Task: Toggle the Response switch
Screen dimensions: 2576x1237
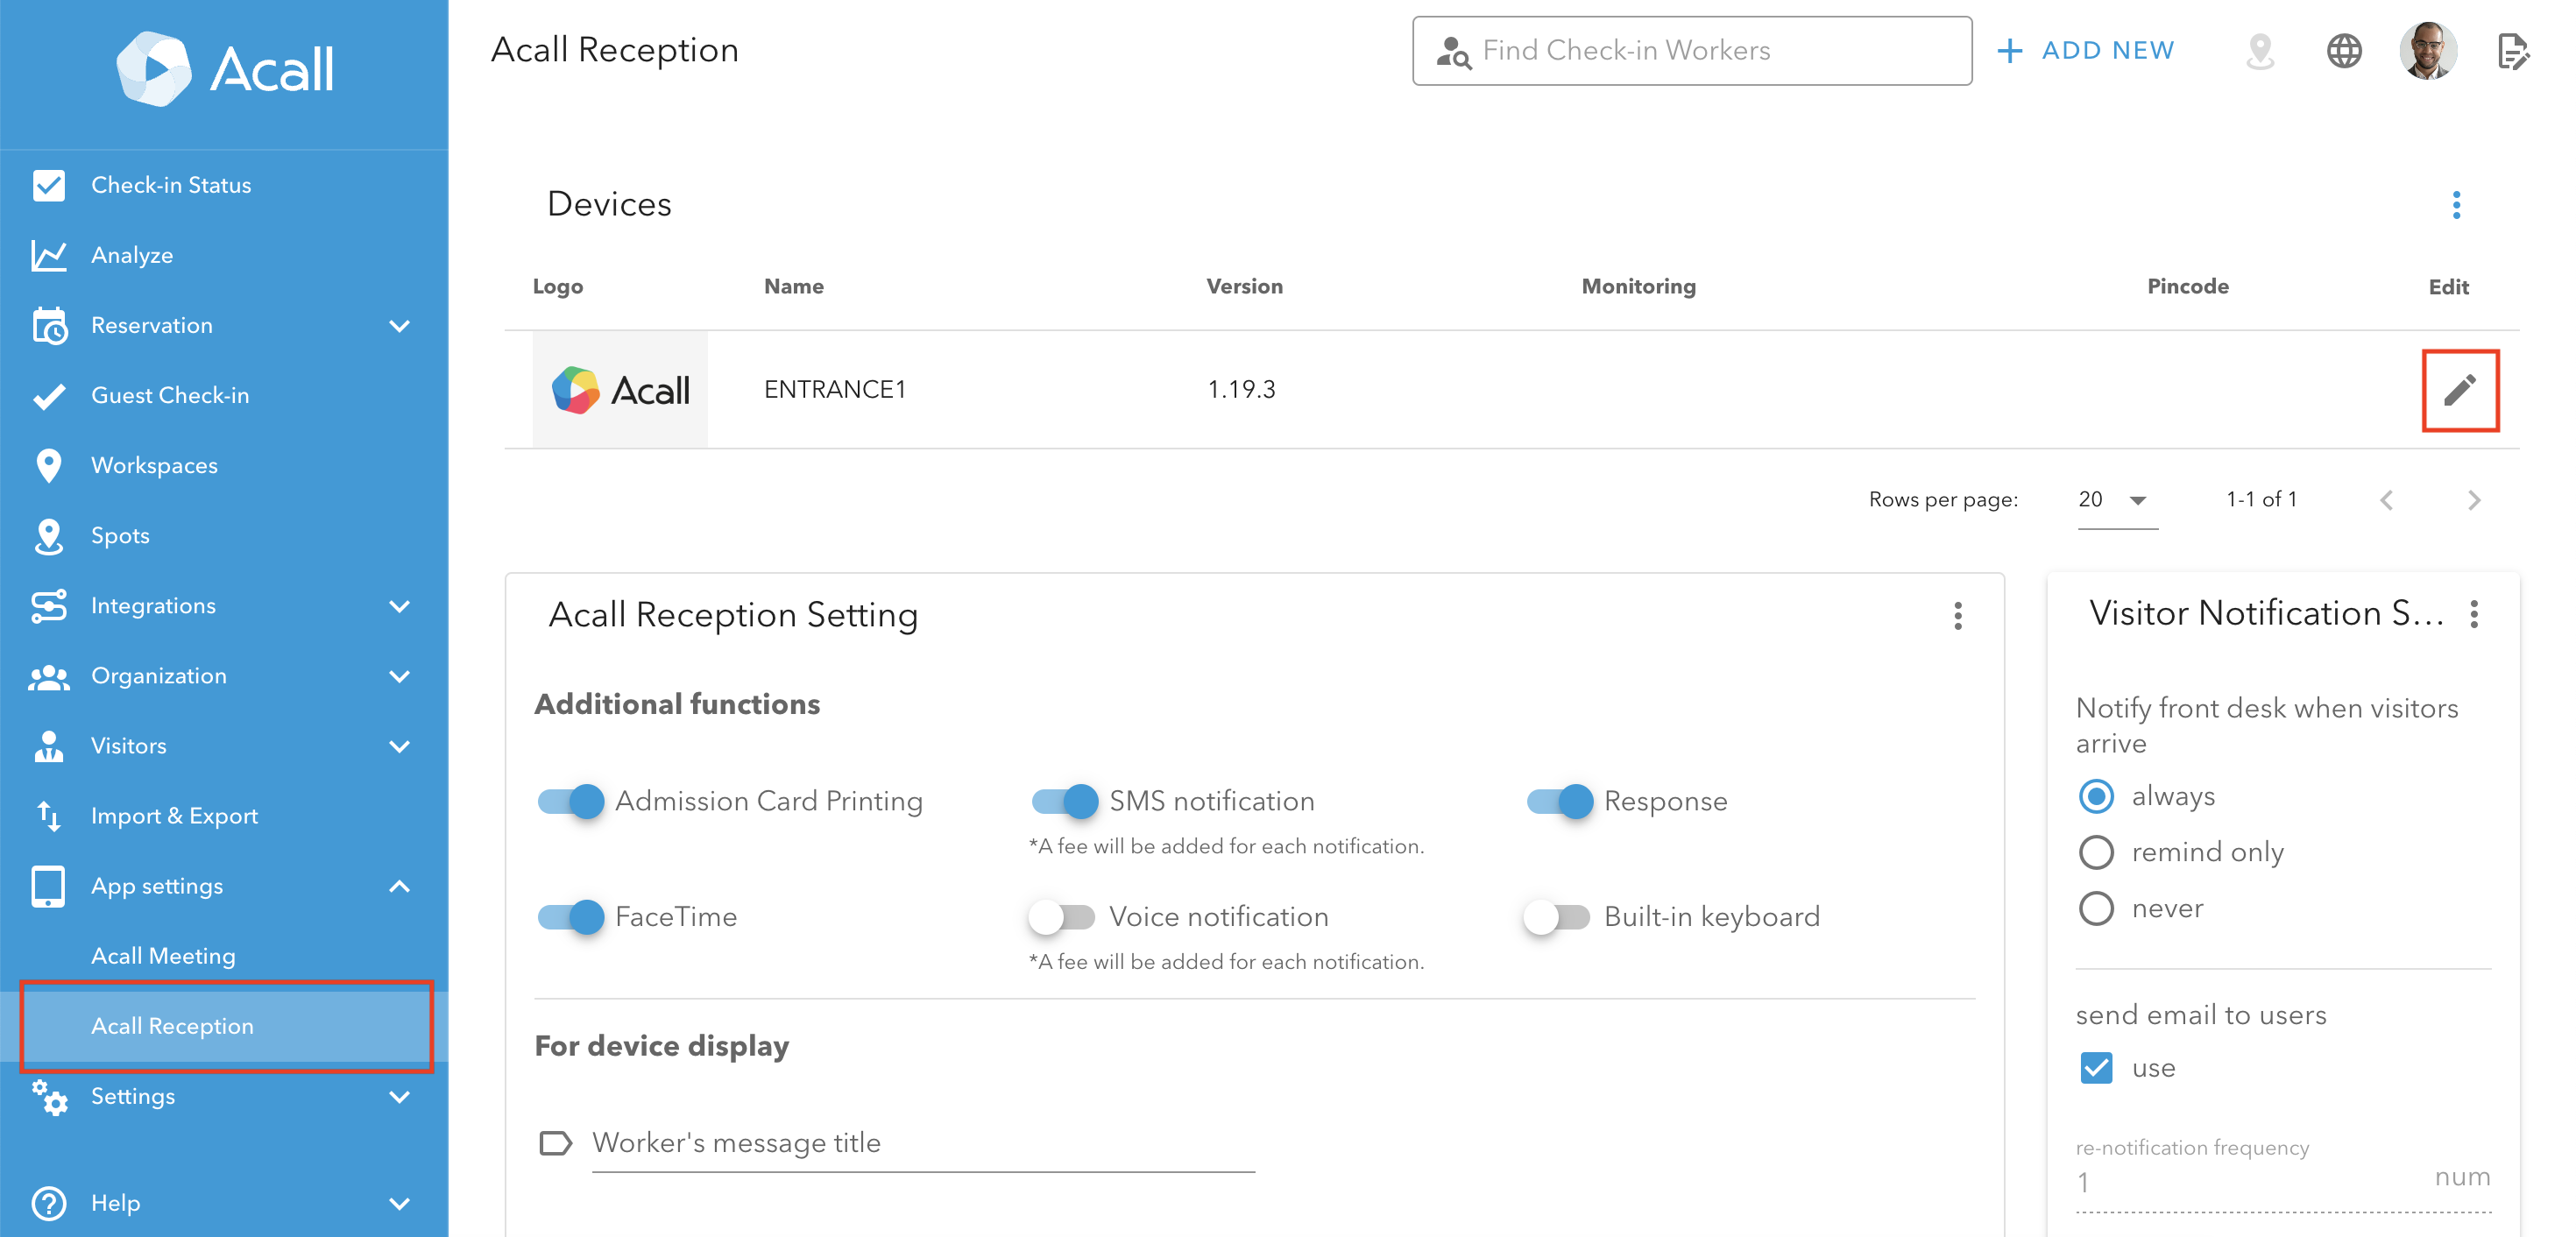Action: coord(1560,802)
